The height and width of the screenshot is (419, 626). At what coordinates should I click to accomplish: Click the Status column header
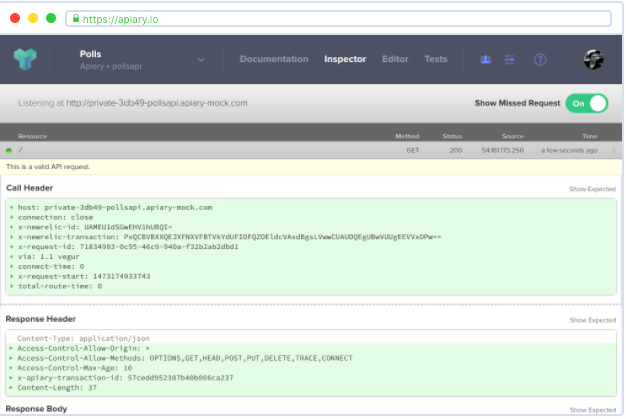point(452,136)
